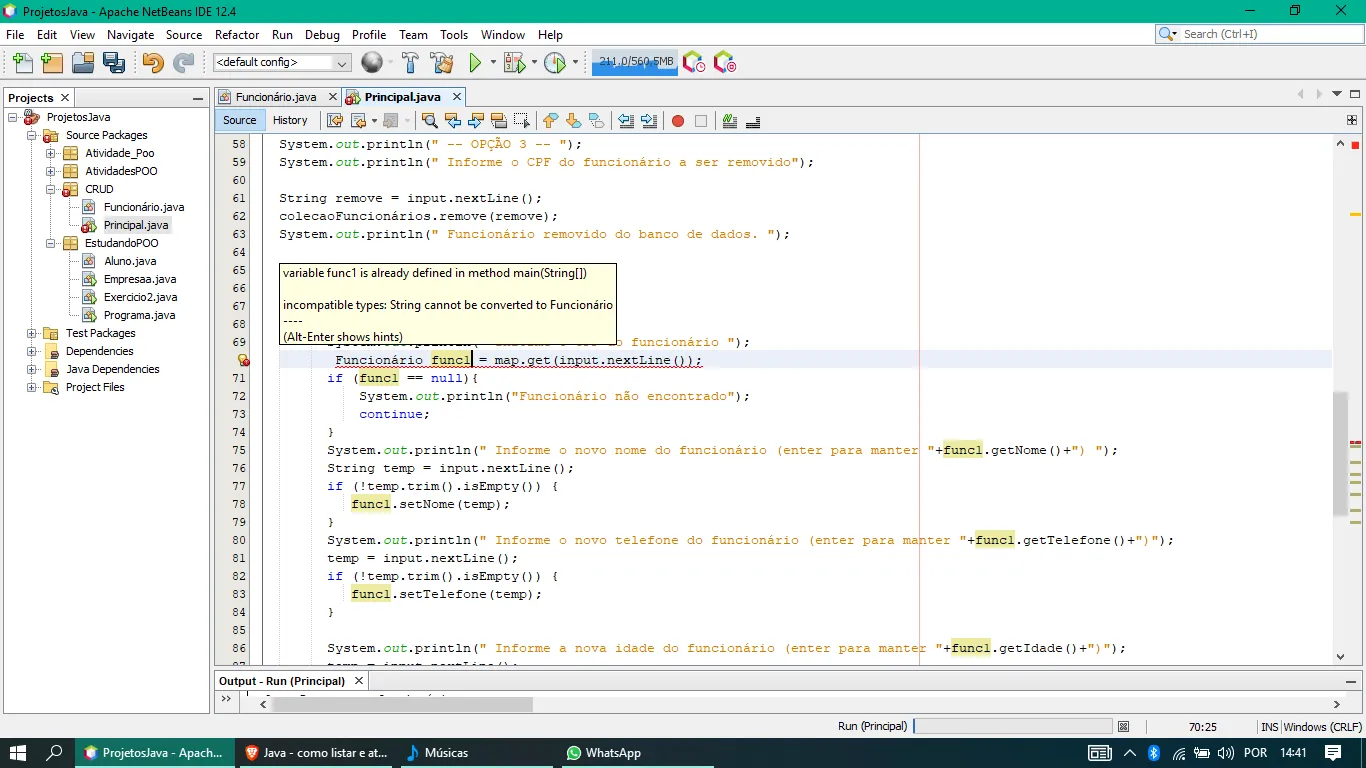Screen dimensions: 1366x768
Task: Open the Refactor menu
Action: point(237,34)
